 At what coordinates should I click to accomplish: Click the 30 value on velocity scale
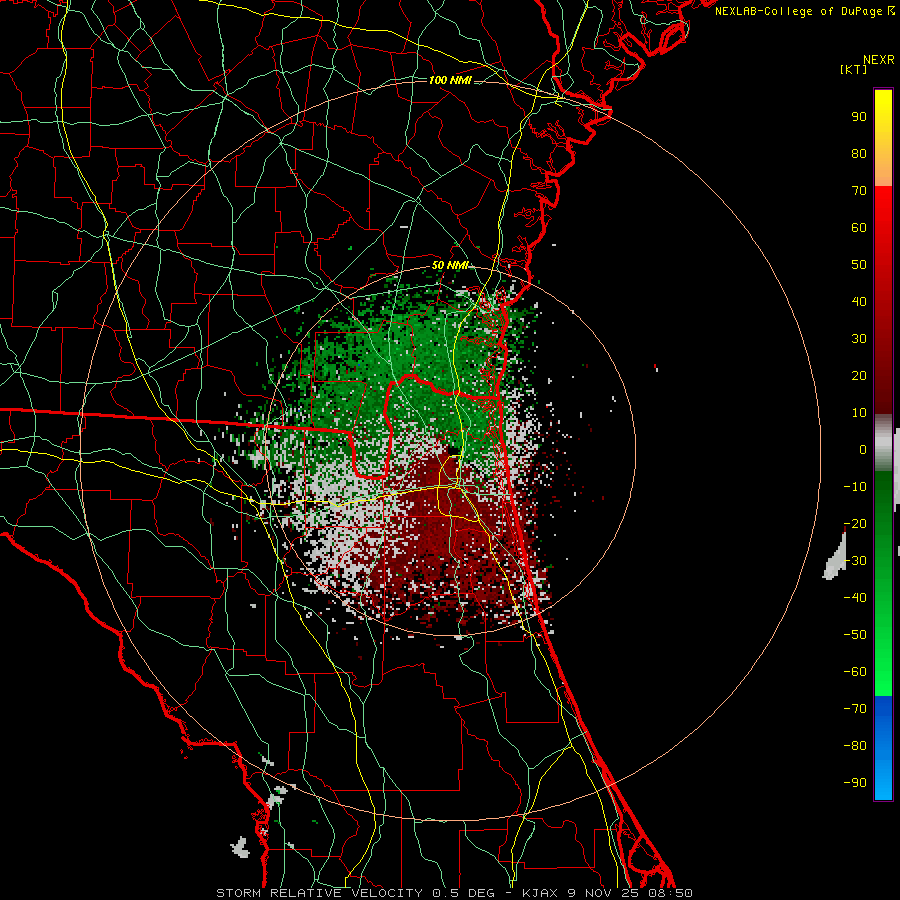point(859,339)
